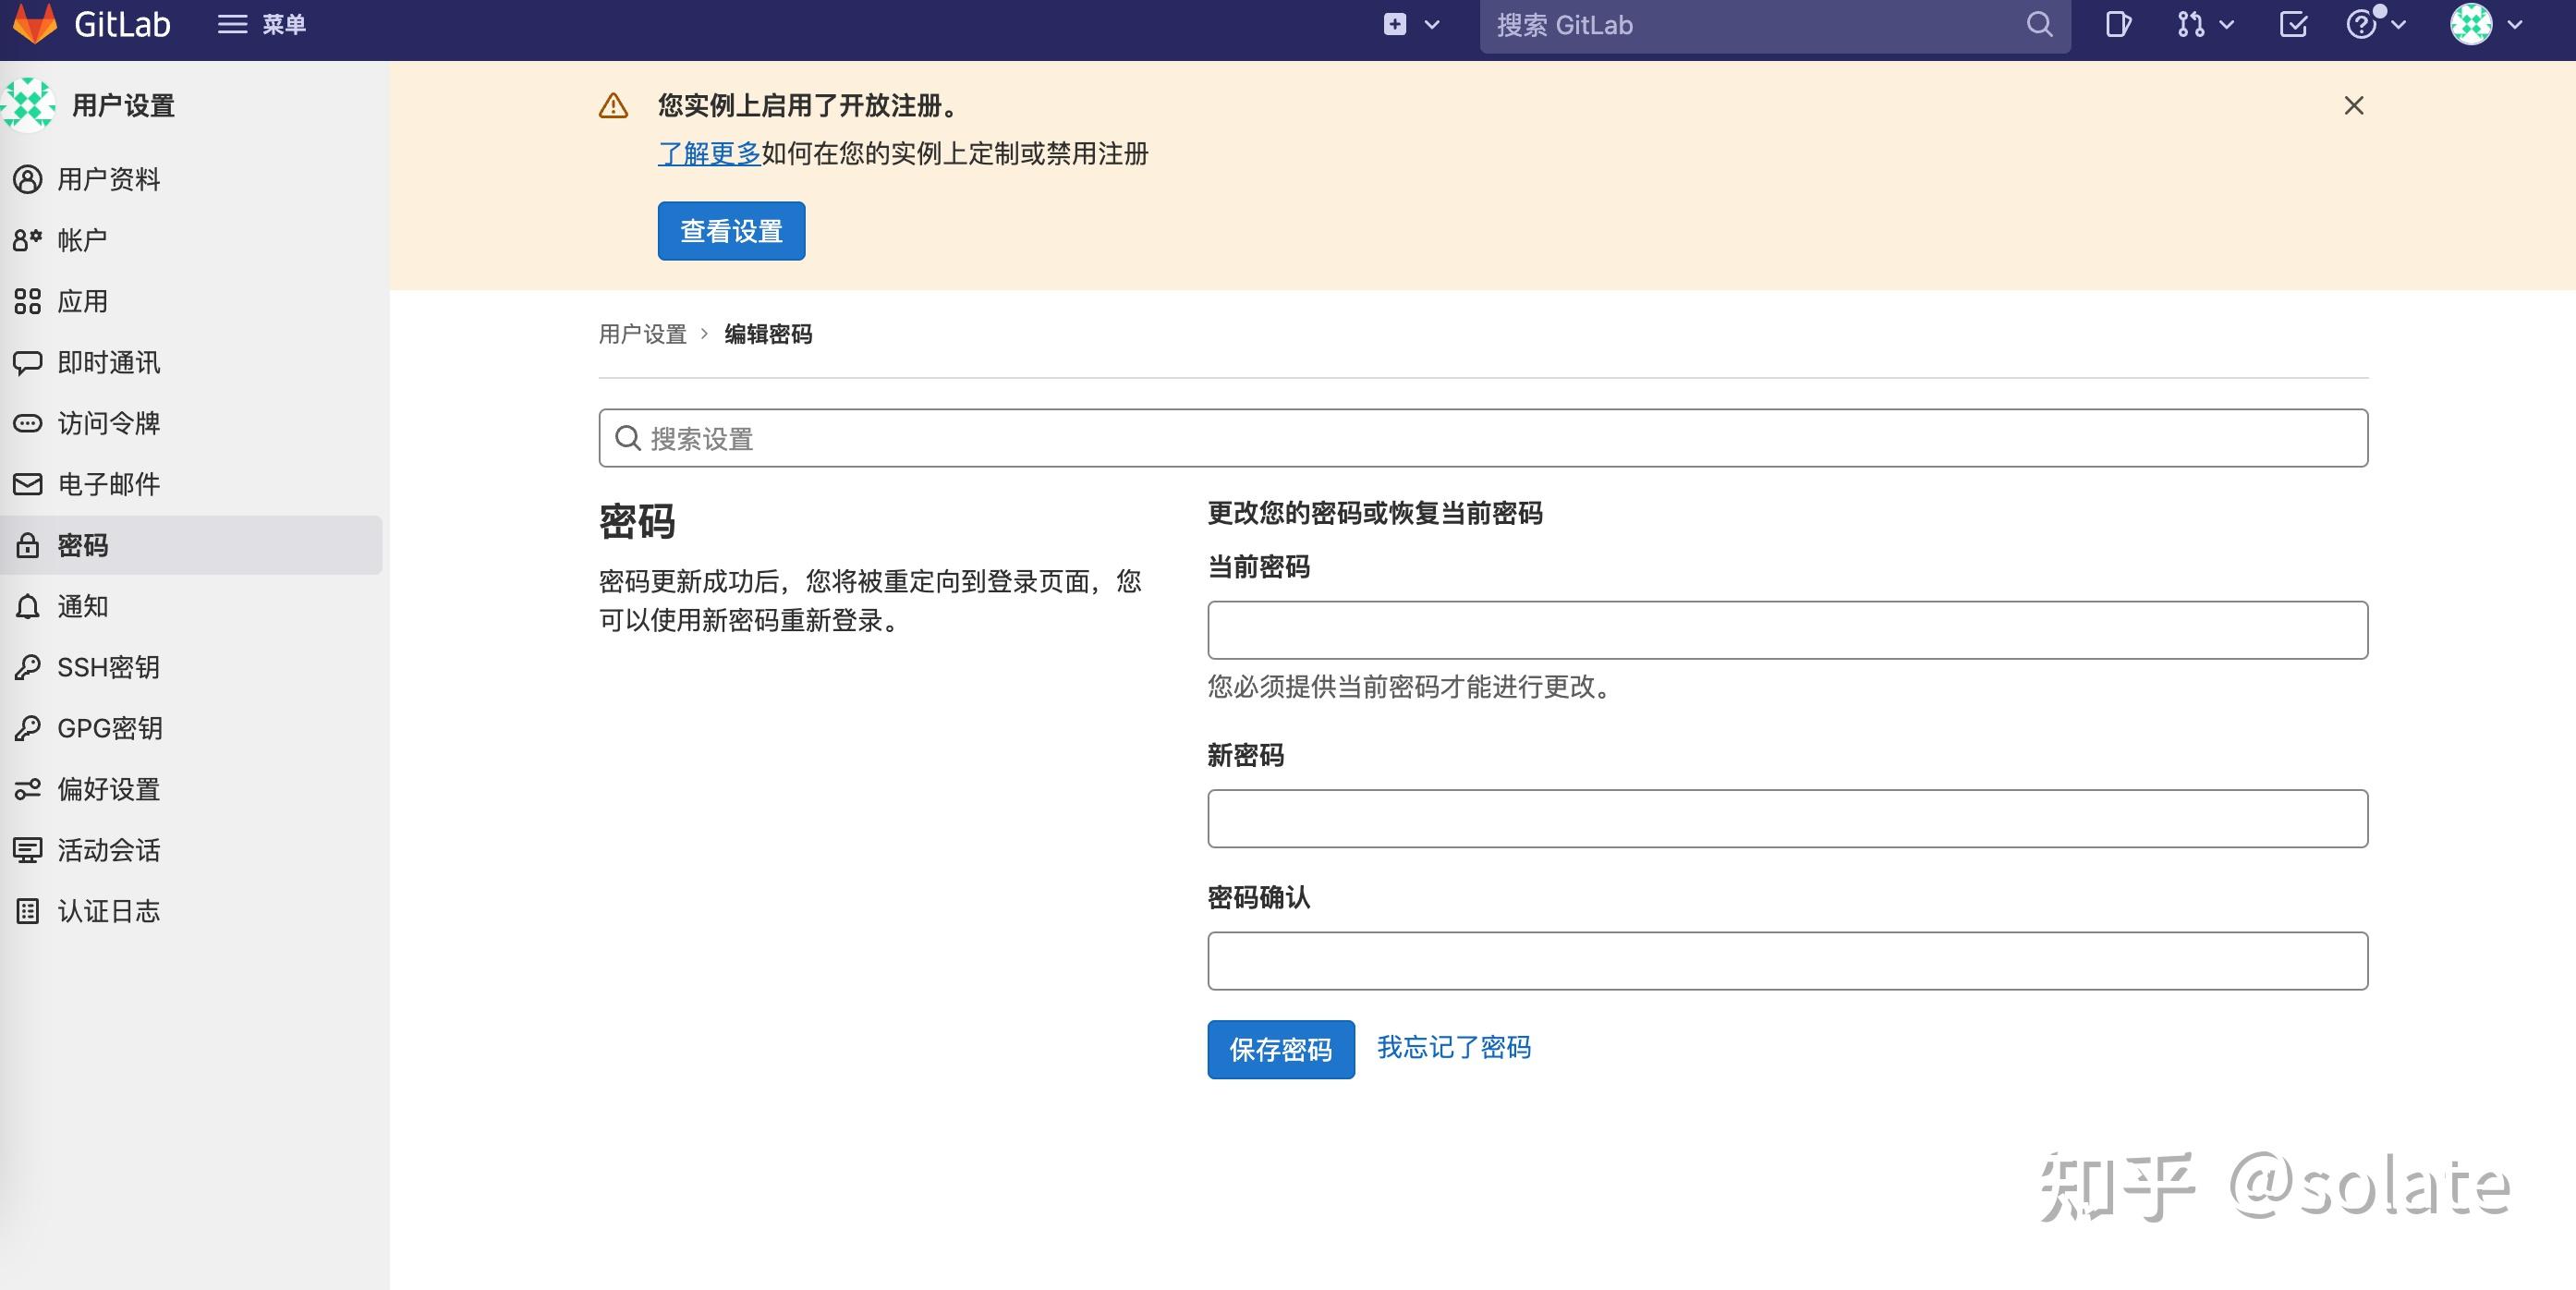
Task: Open the user avatar dropdown
Action: (2471, 24)
